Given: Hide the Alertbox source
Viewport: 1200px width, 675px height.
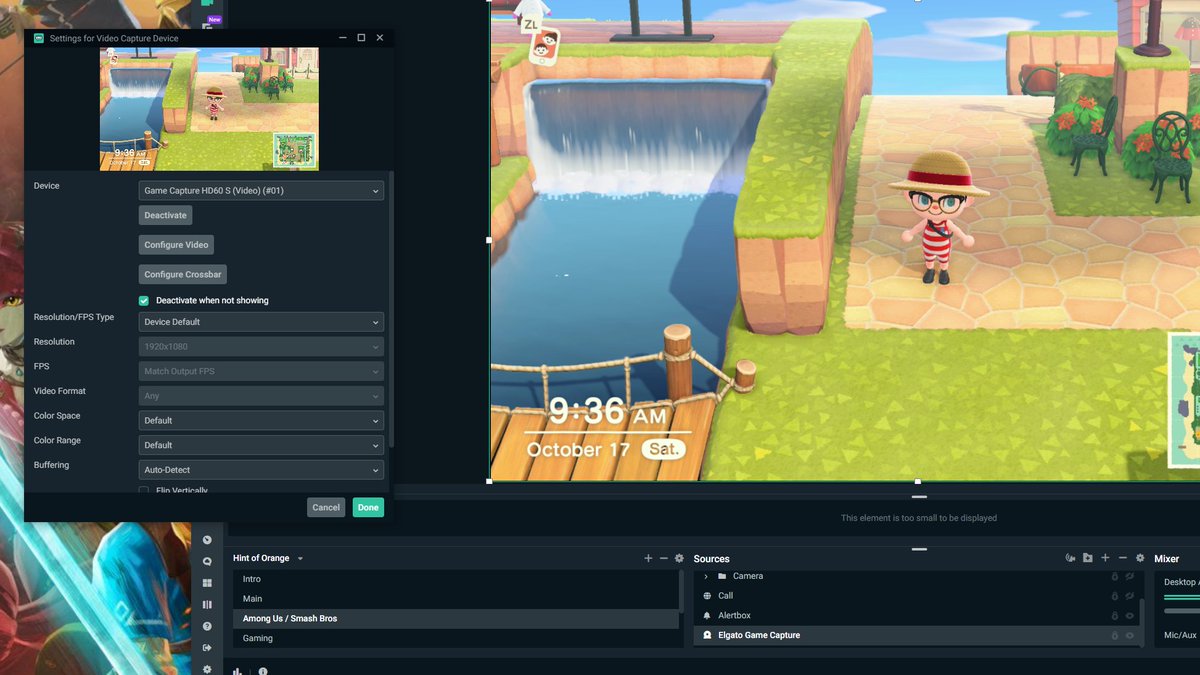Looking at the screenshot, I should coord(1130,616).
